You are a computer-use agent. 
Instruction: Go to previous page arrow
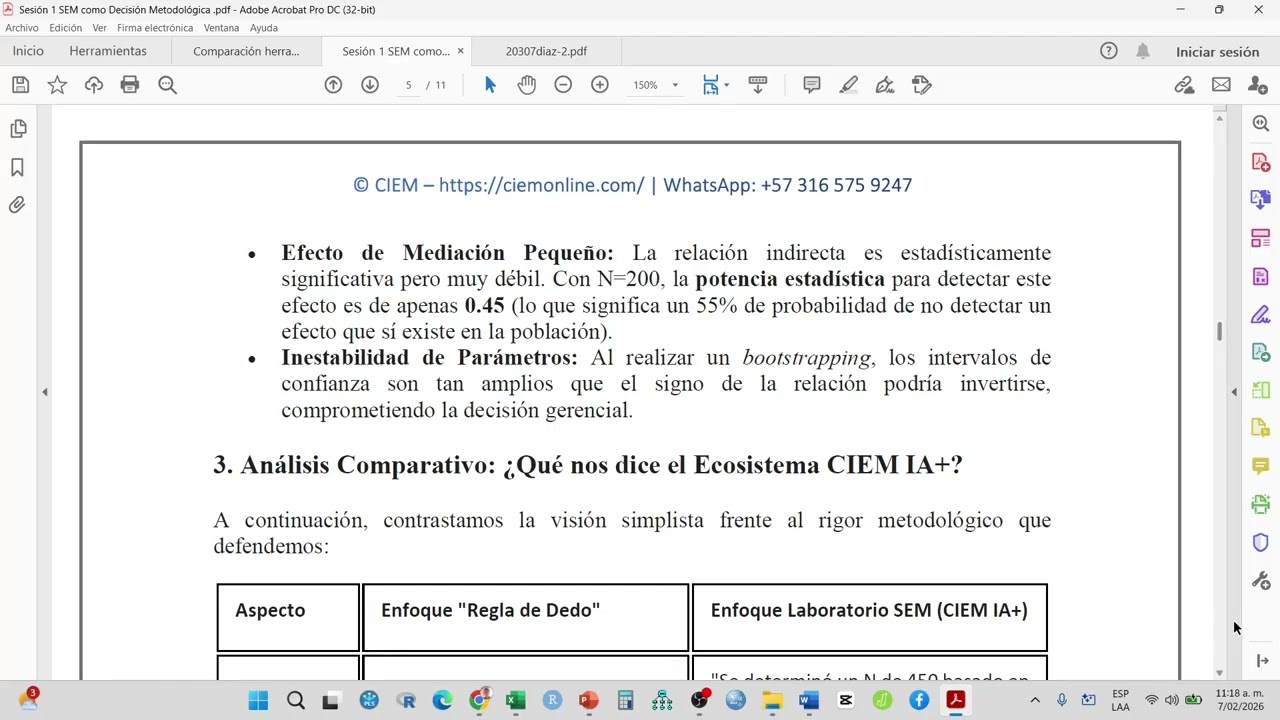coord(333,85)
